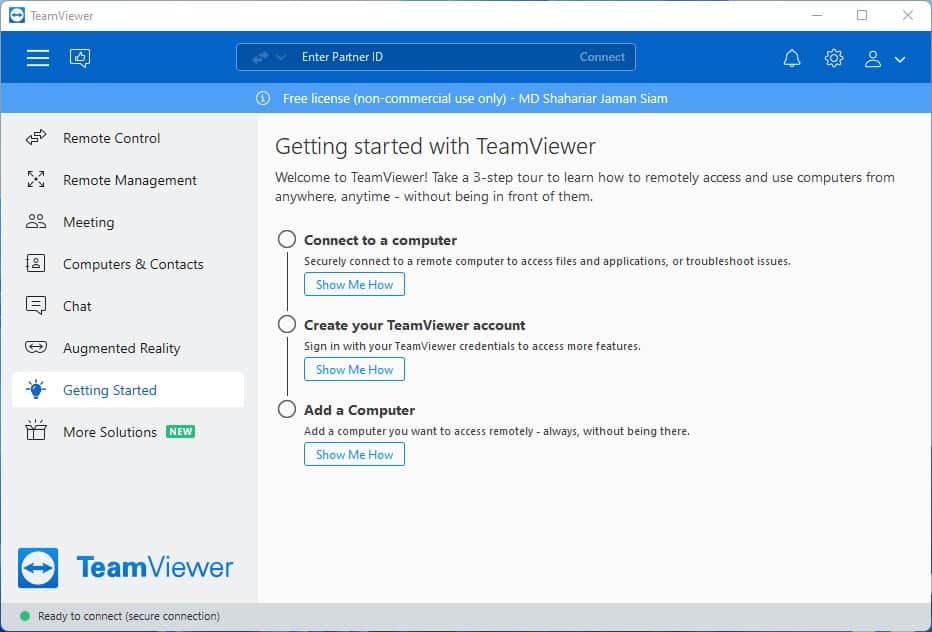The image size is (932, 632).
Task: Select the Create your TeamViewer account circle
Action: (286, 325)
